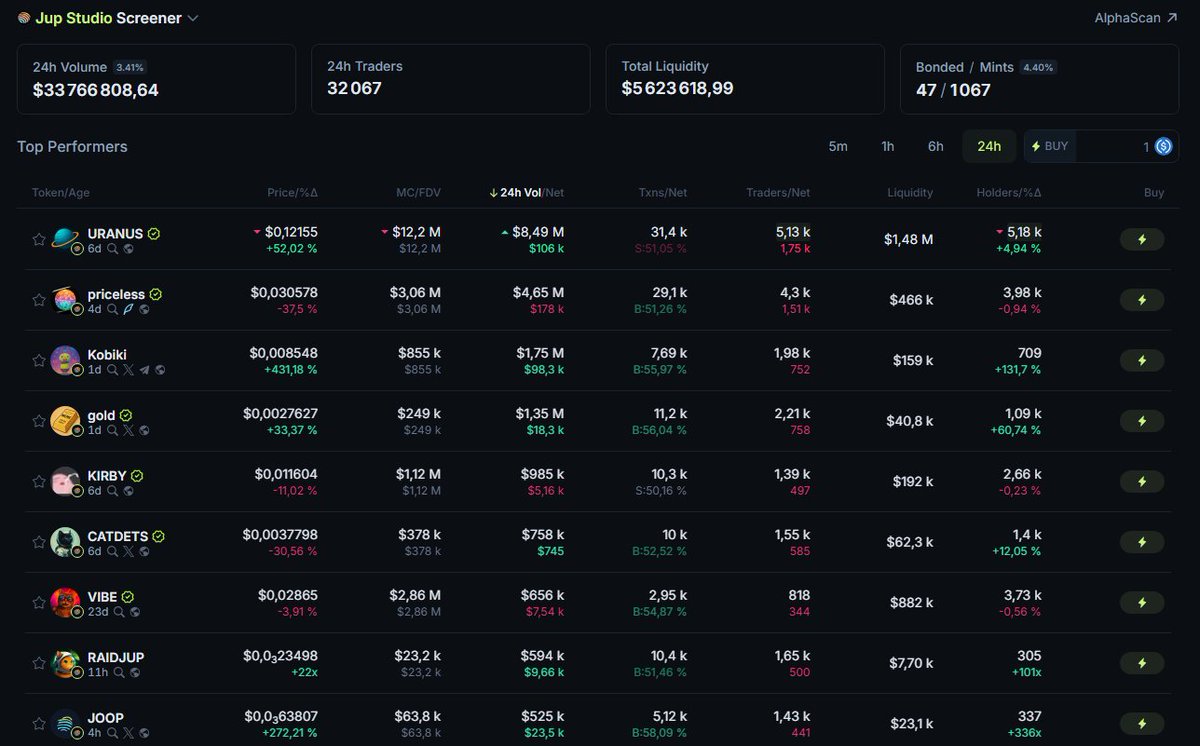1200x746 pixels.
Task: Select the 24h timeframe tab
Action: coord(989,146)
